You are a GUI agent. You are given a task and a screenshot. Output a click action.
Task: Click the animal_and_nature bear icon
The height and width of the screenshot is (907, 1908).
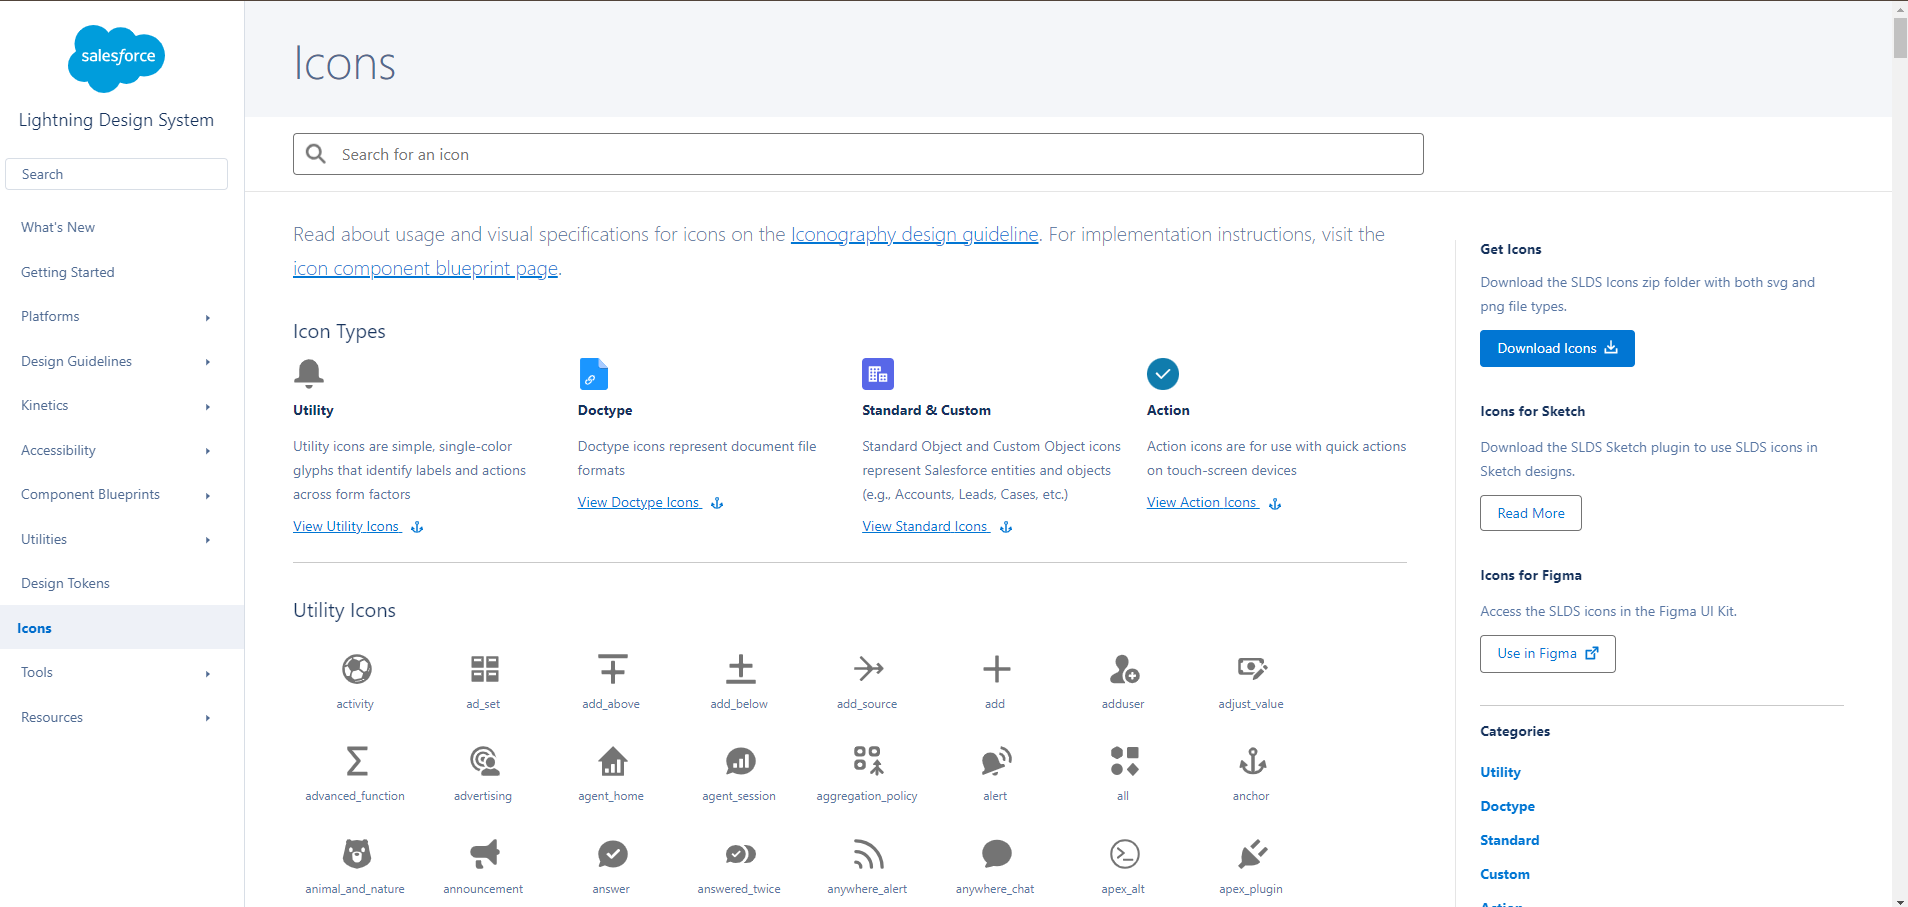click(356, 854)
